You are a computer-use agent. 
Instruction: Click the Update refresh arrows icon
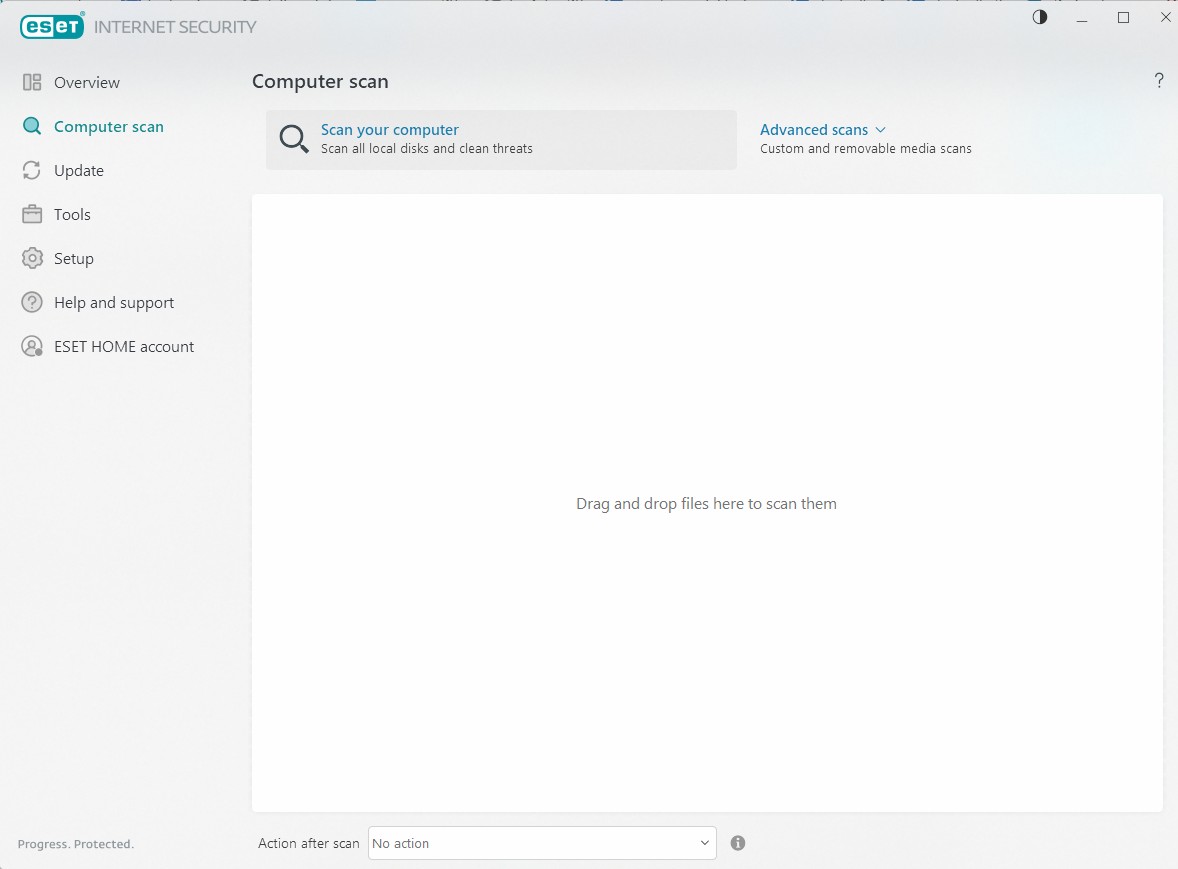(32, 170)
